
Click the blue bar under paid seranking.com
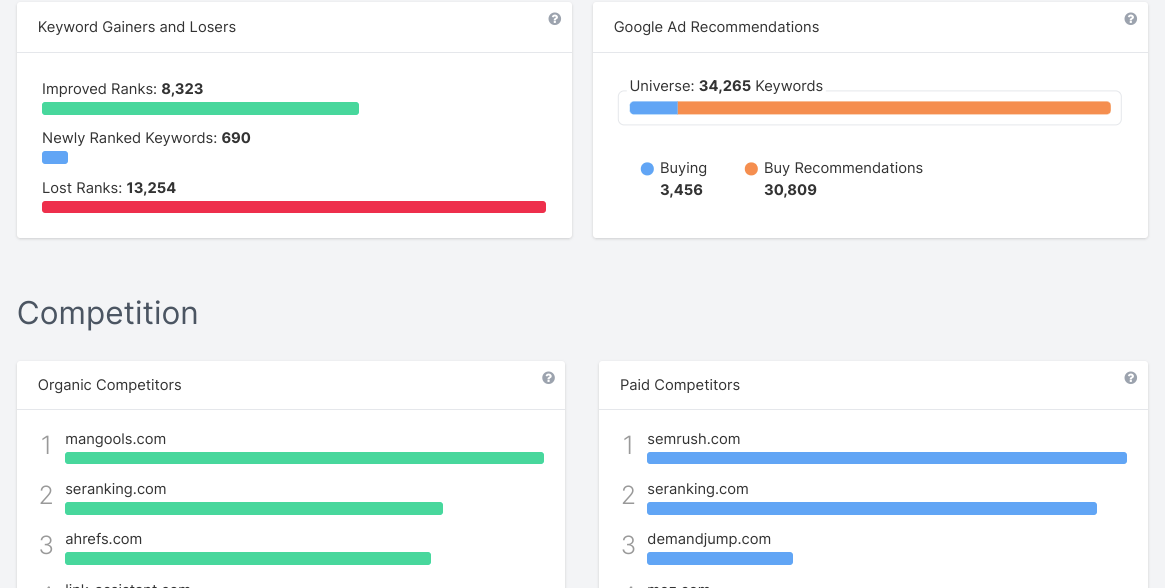point(872,508)
